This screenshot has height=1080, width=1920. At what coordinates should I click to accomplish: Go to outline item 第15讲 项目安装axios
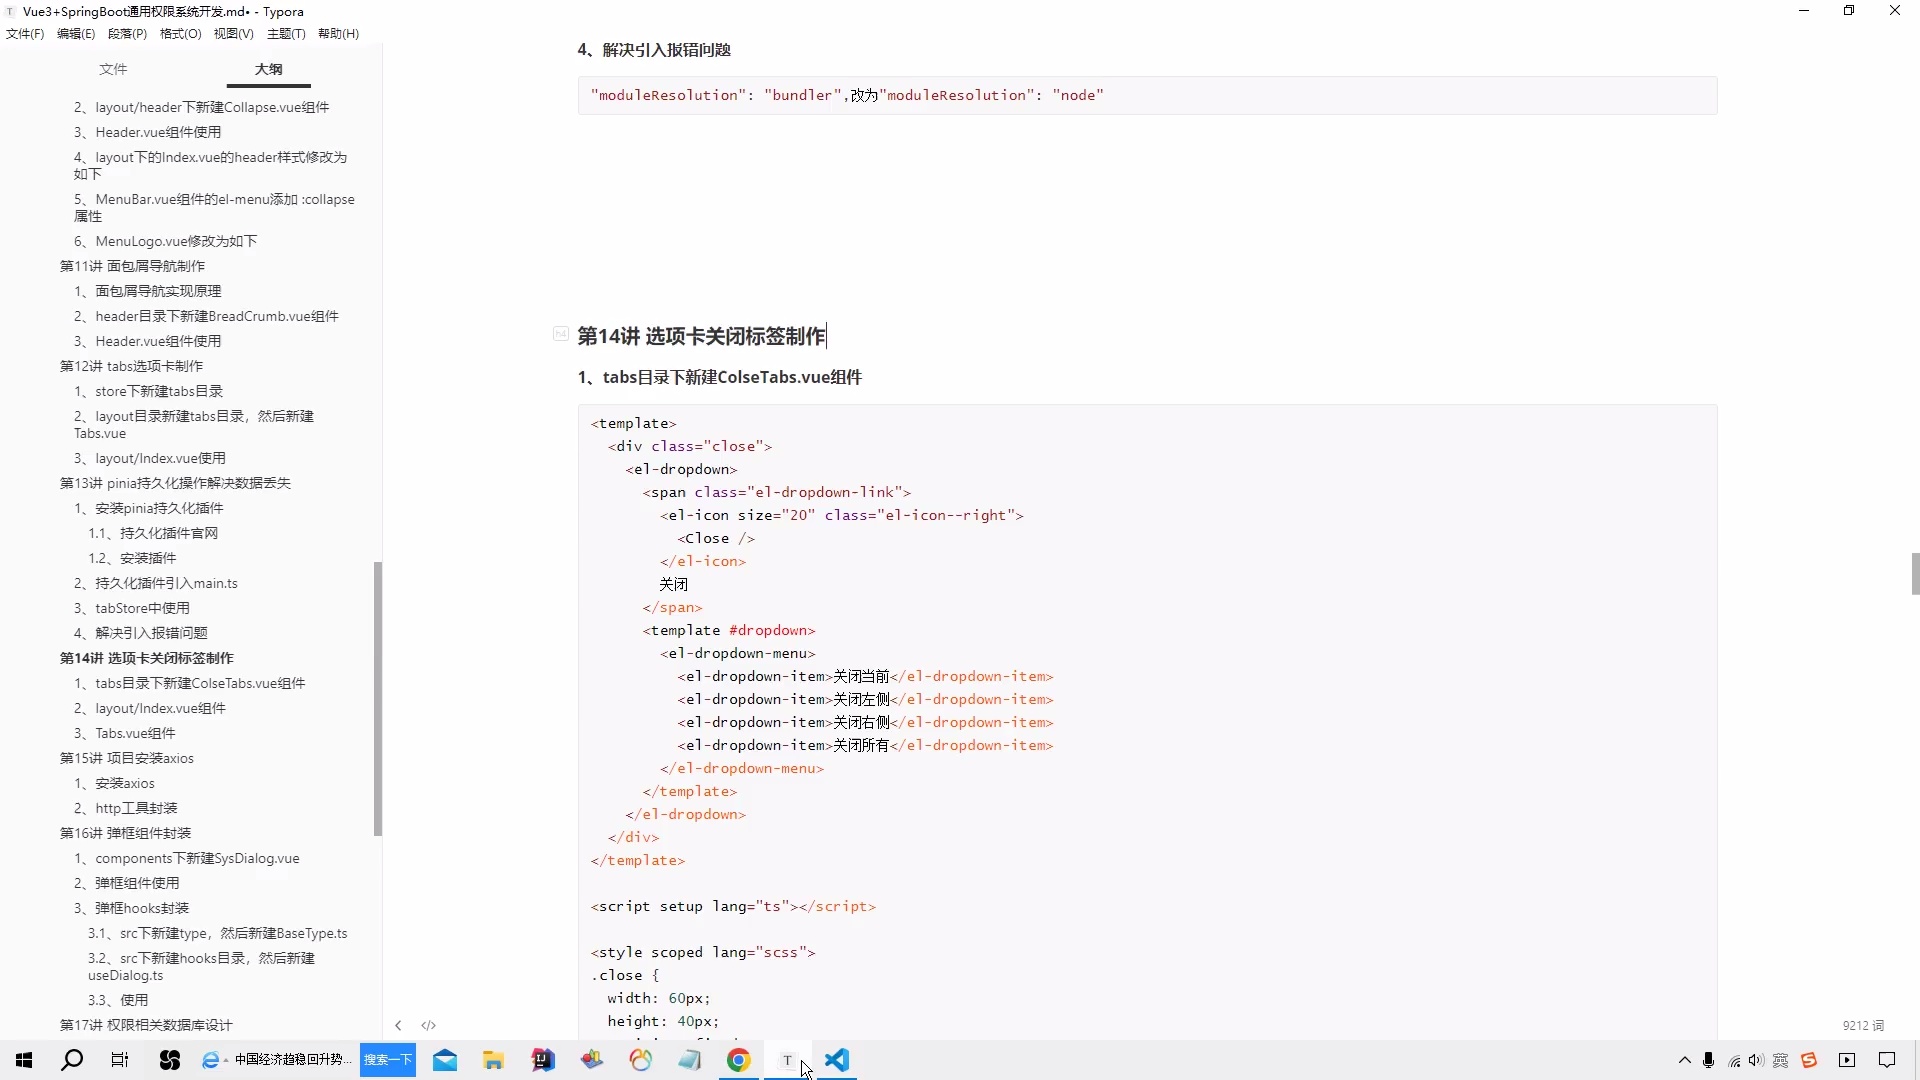(127, 758)
